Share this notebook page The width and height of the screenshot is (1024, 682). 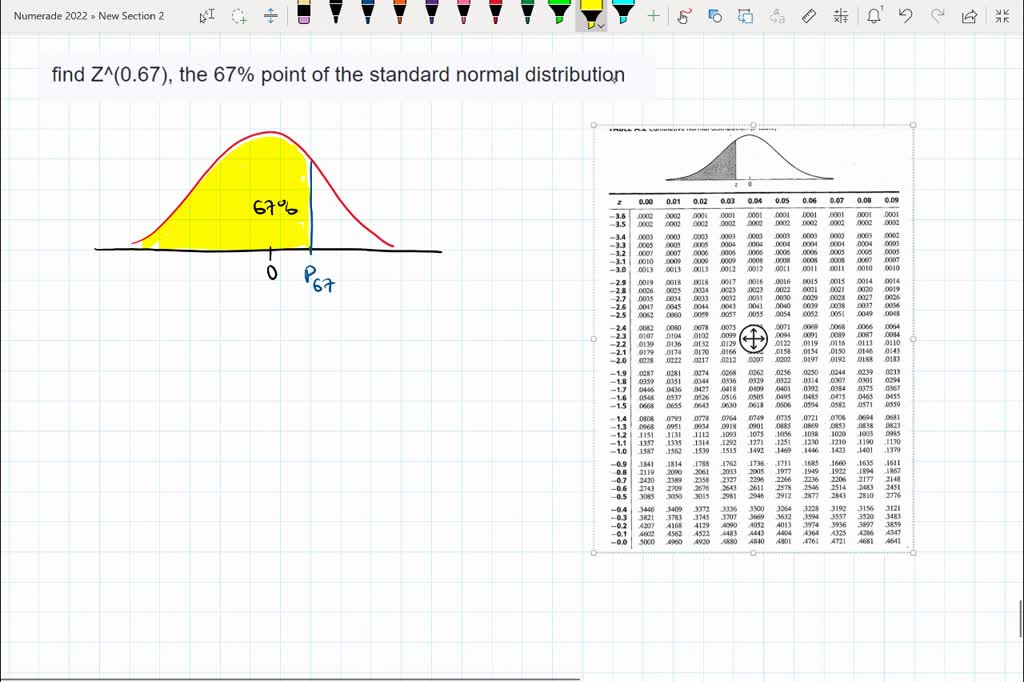pyautogui.click(x=968, y=16)
